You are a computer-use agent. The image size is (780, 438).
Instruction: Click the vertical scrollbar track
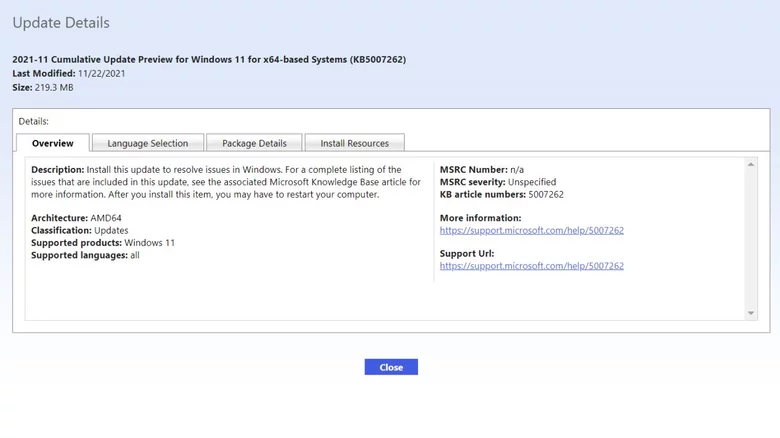pos(752,240)
